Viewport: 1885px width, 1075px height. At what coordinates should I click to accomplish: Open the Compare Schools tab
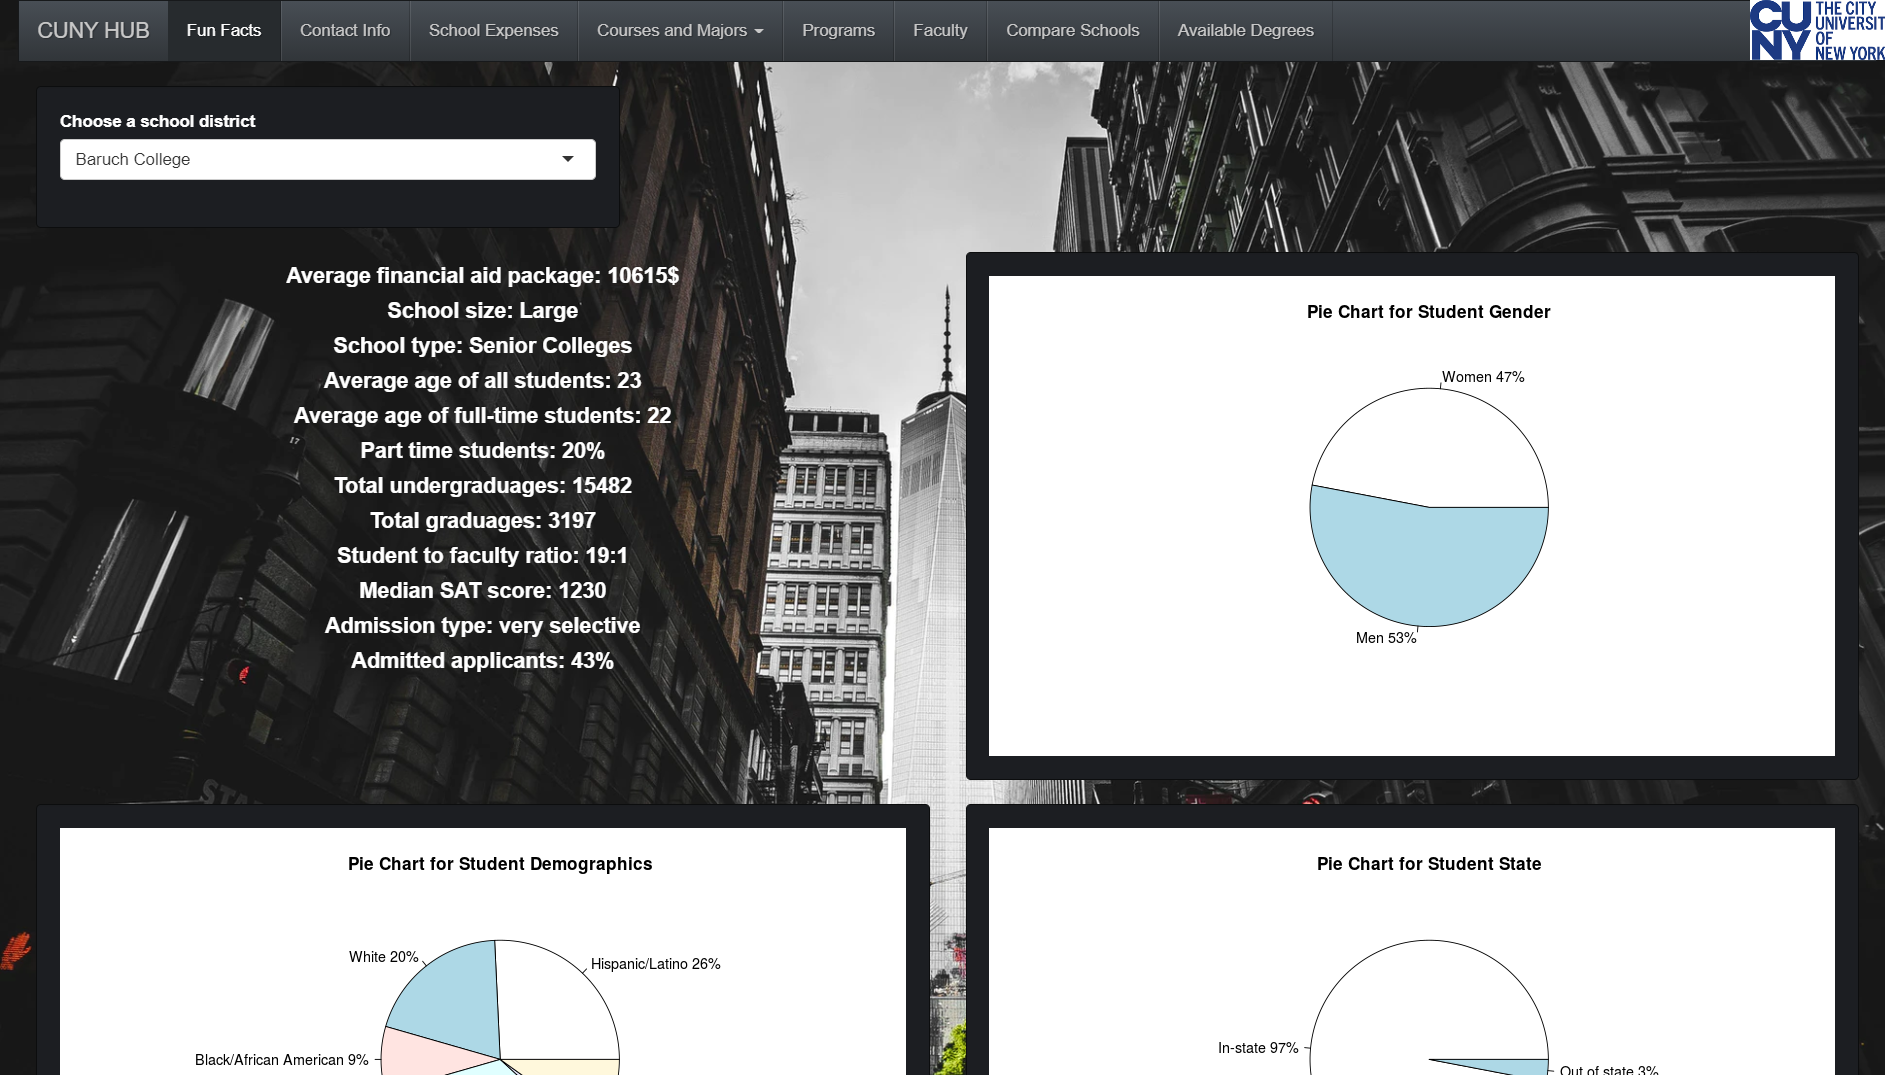point(1072,30)
